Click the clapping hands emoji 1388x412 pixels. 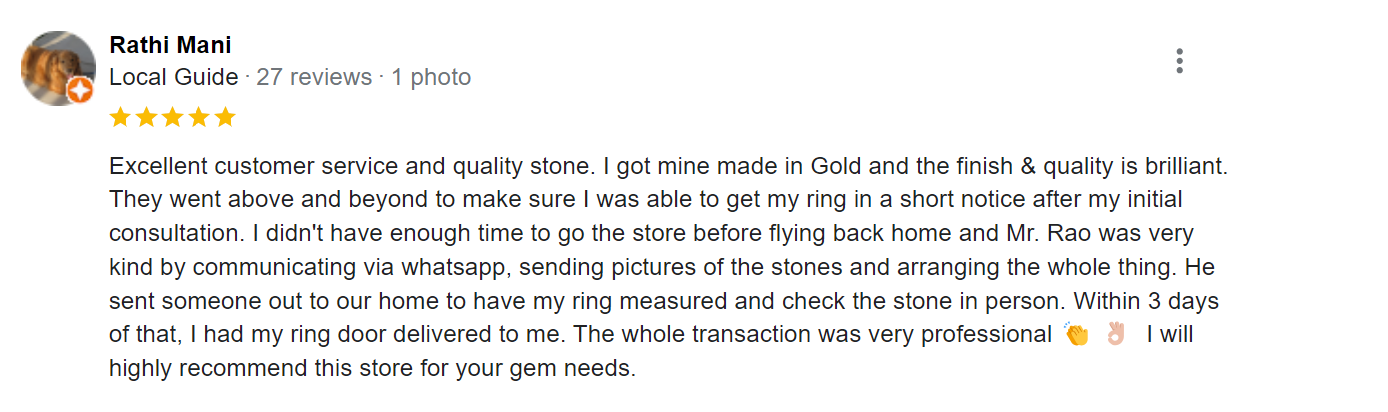1076,334
